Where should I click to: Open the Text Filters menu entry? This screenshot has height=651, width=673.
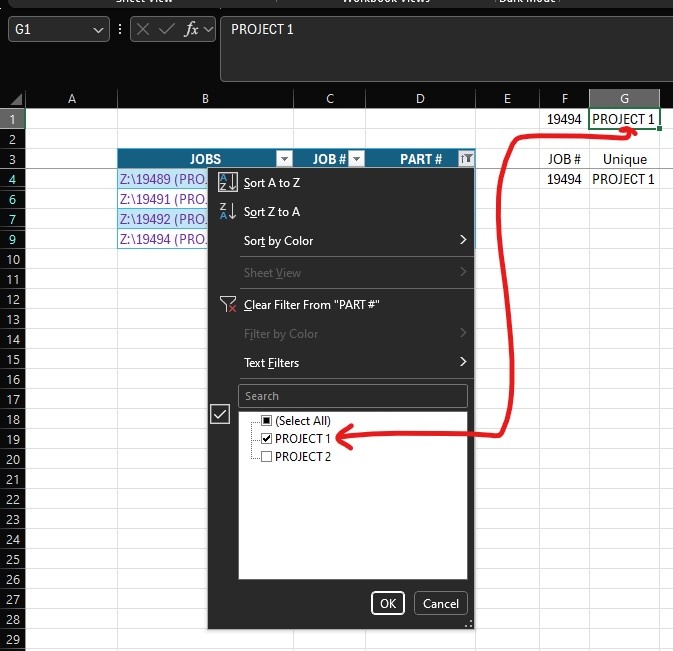point(341,363)
